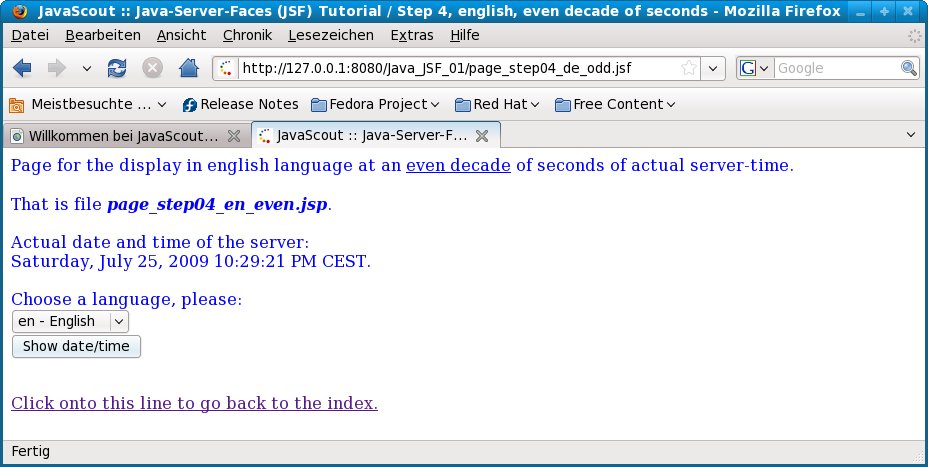This screenshot has width=928, height=467.
Task: Click the Back arrow navigation icon
Action: [x=23, y=69]
